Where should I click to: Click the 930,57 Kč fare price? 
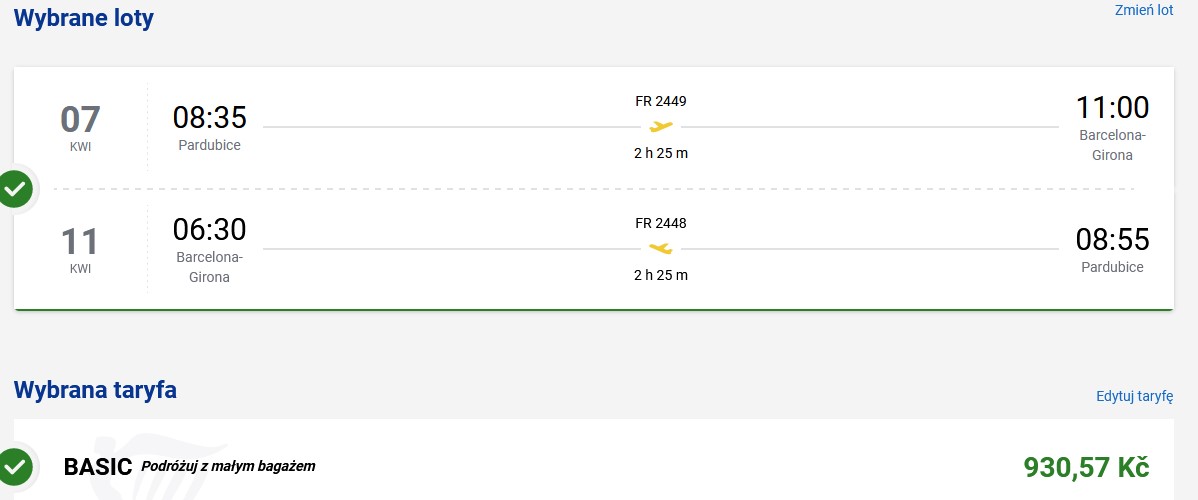click(1086, 466)
